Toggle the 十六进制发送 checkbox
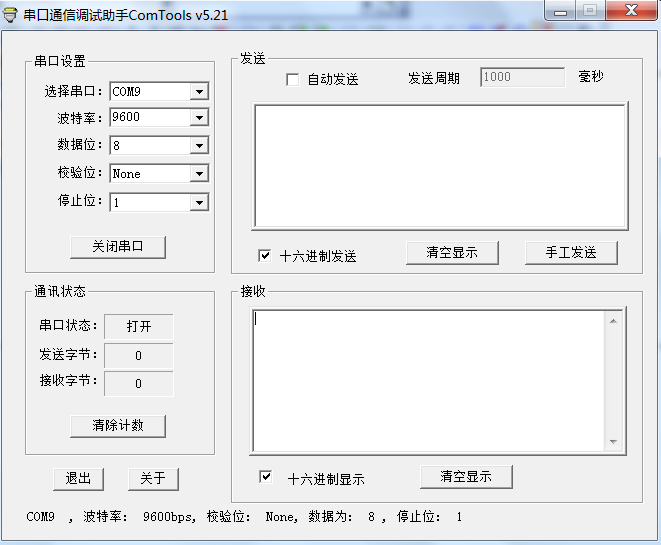Screen dimensions: 661x545 [265, 255]
